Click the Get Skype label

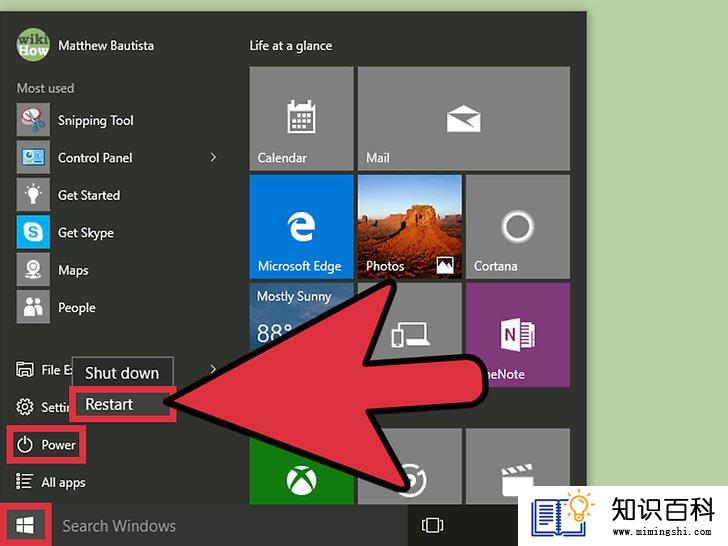pos(86,233)
